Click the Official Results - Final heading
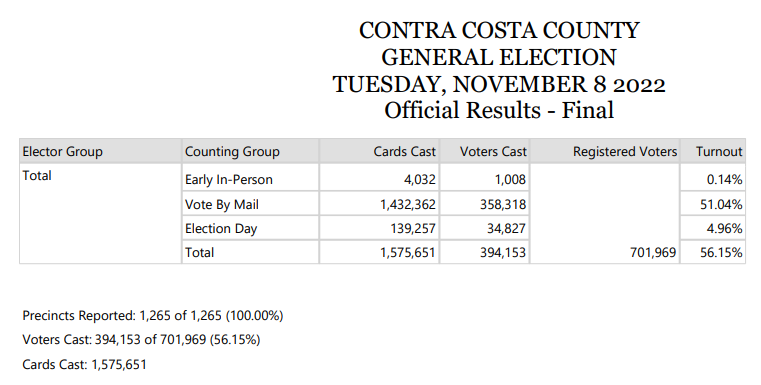 [499, 110]
